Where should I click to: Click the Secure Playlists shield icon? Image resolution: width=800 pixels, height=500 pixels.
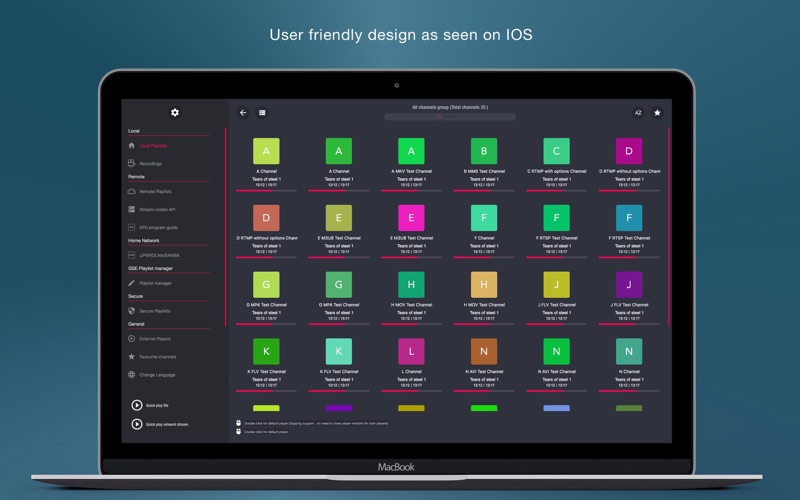pyautogui.click(x=131, y=311)
